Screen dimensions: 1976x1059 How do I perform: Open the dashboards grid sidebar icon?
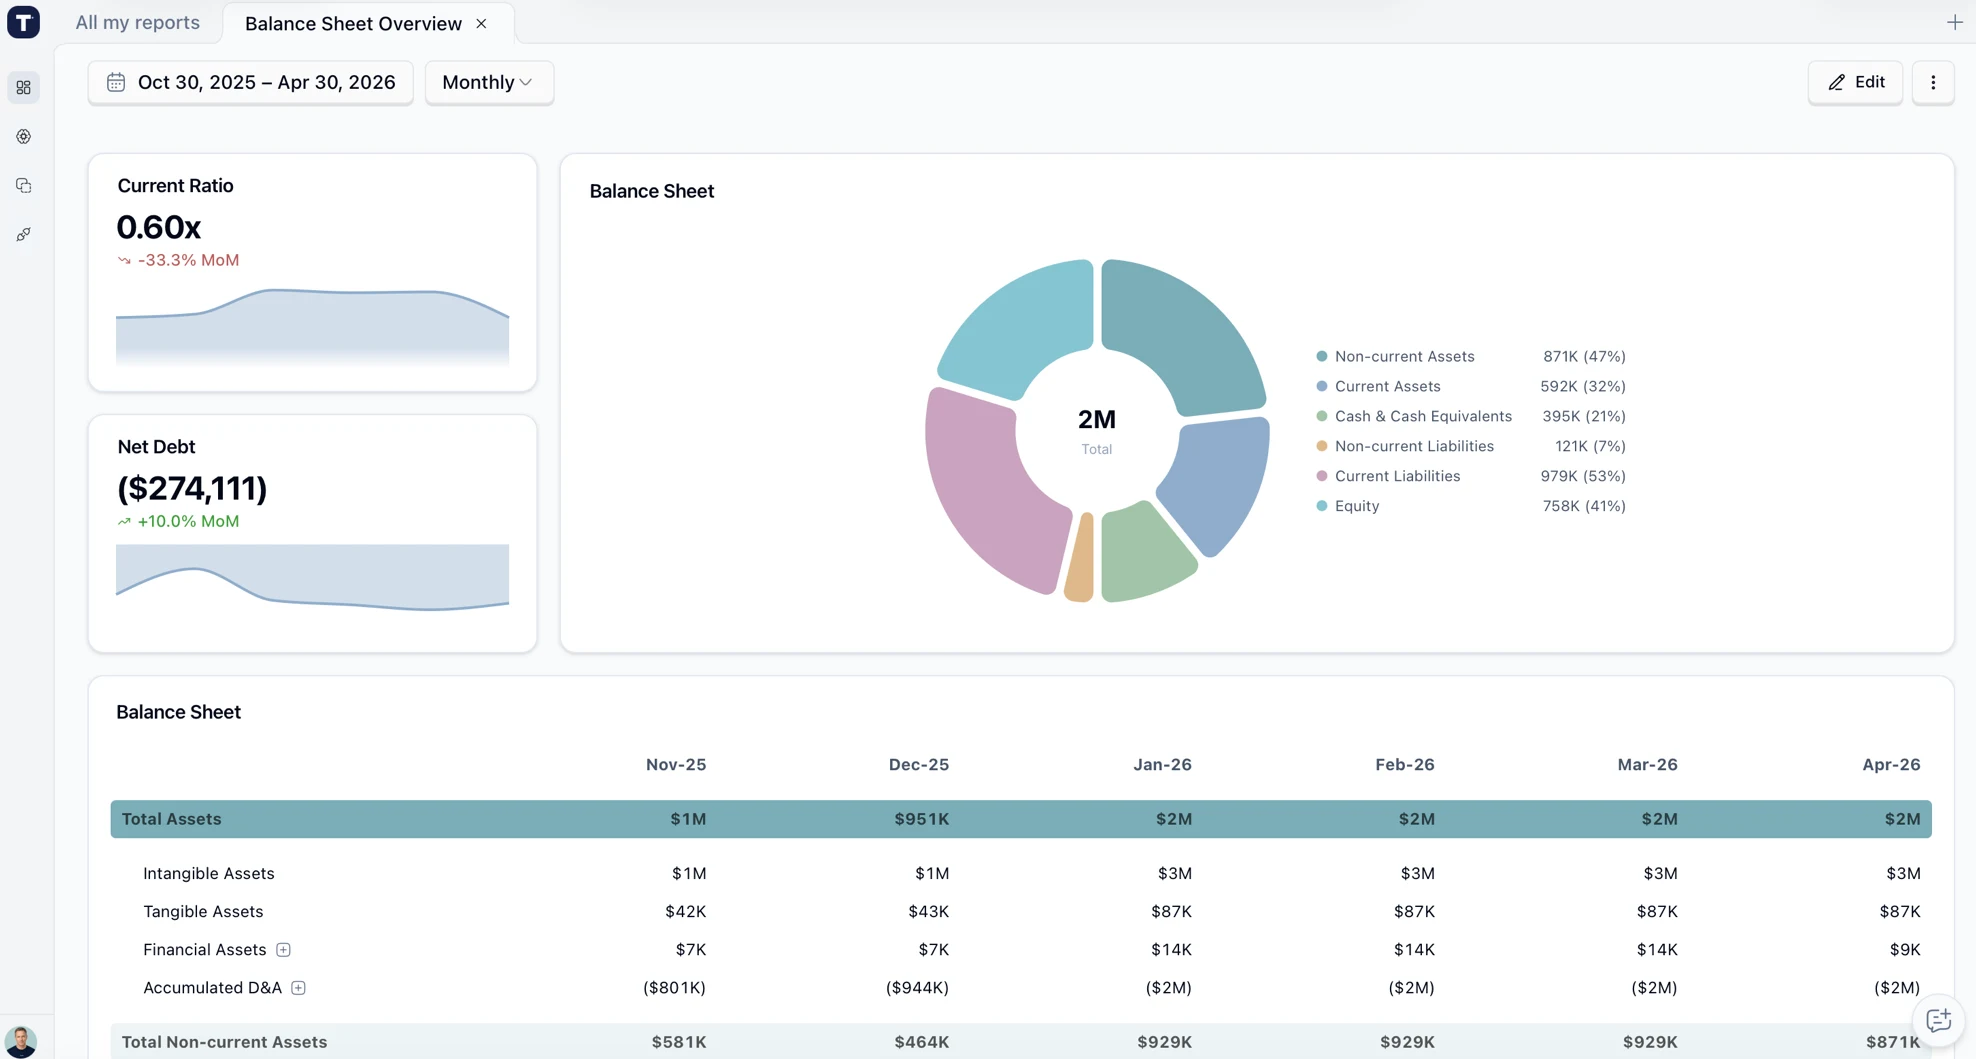[x=23, y=88]
